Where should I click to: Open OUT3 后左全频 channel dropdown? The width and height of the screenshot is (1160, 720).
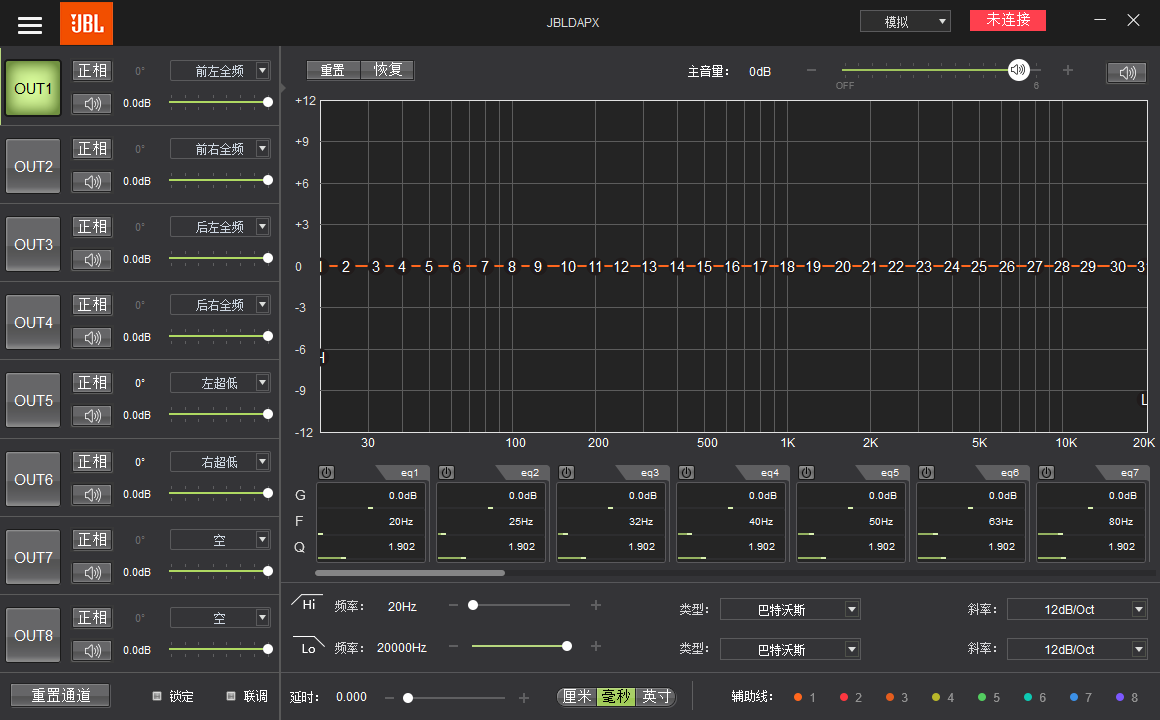(x=220, y=226)
